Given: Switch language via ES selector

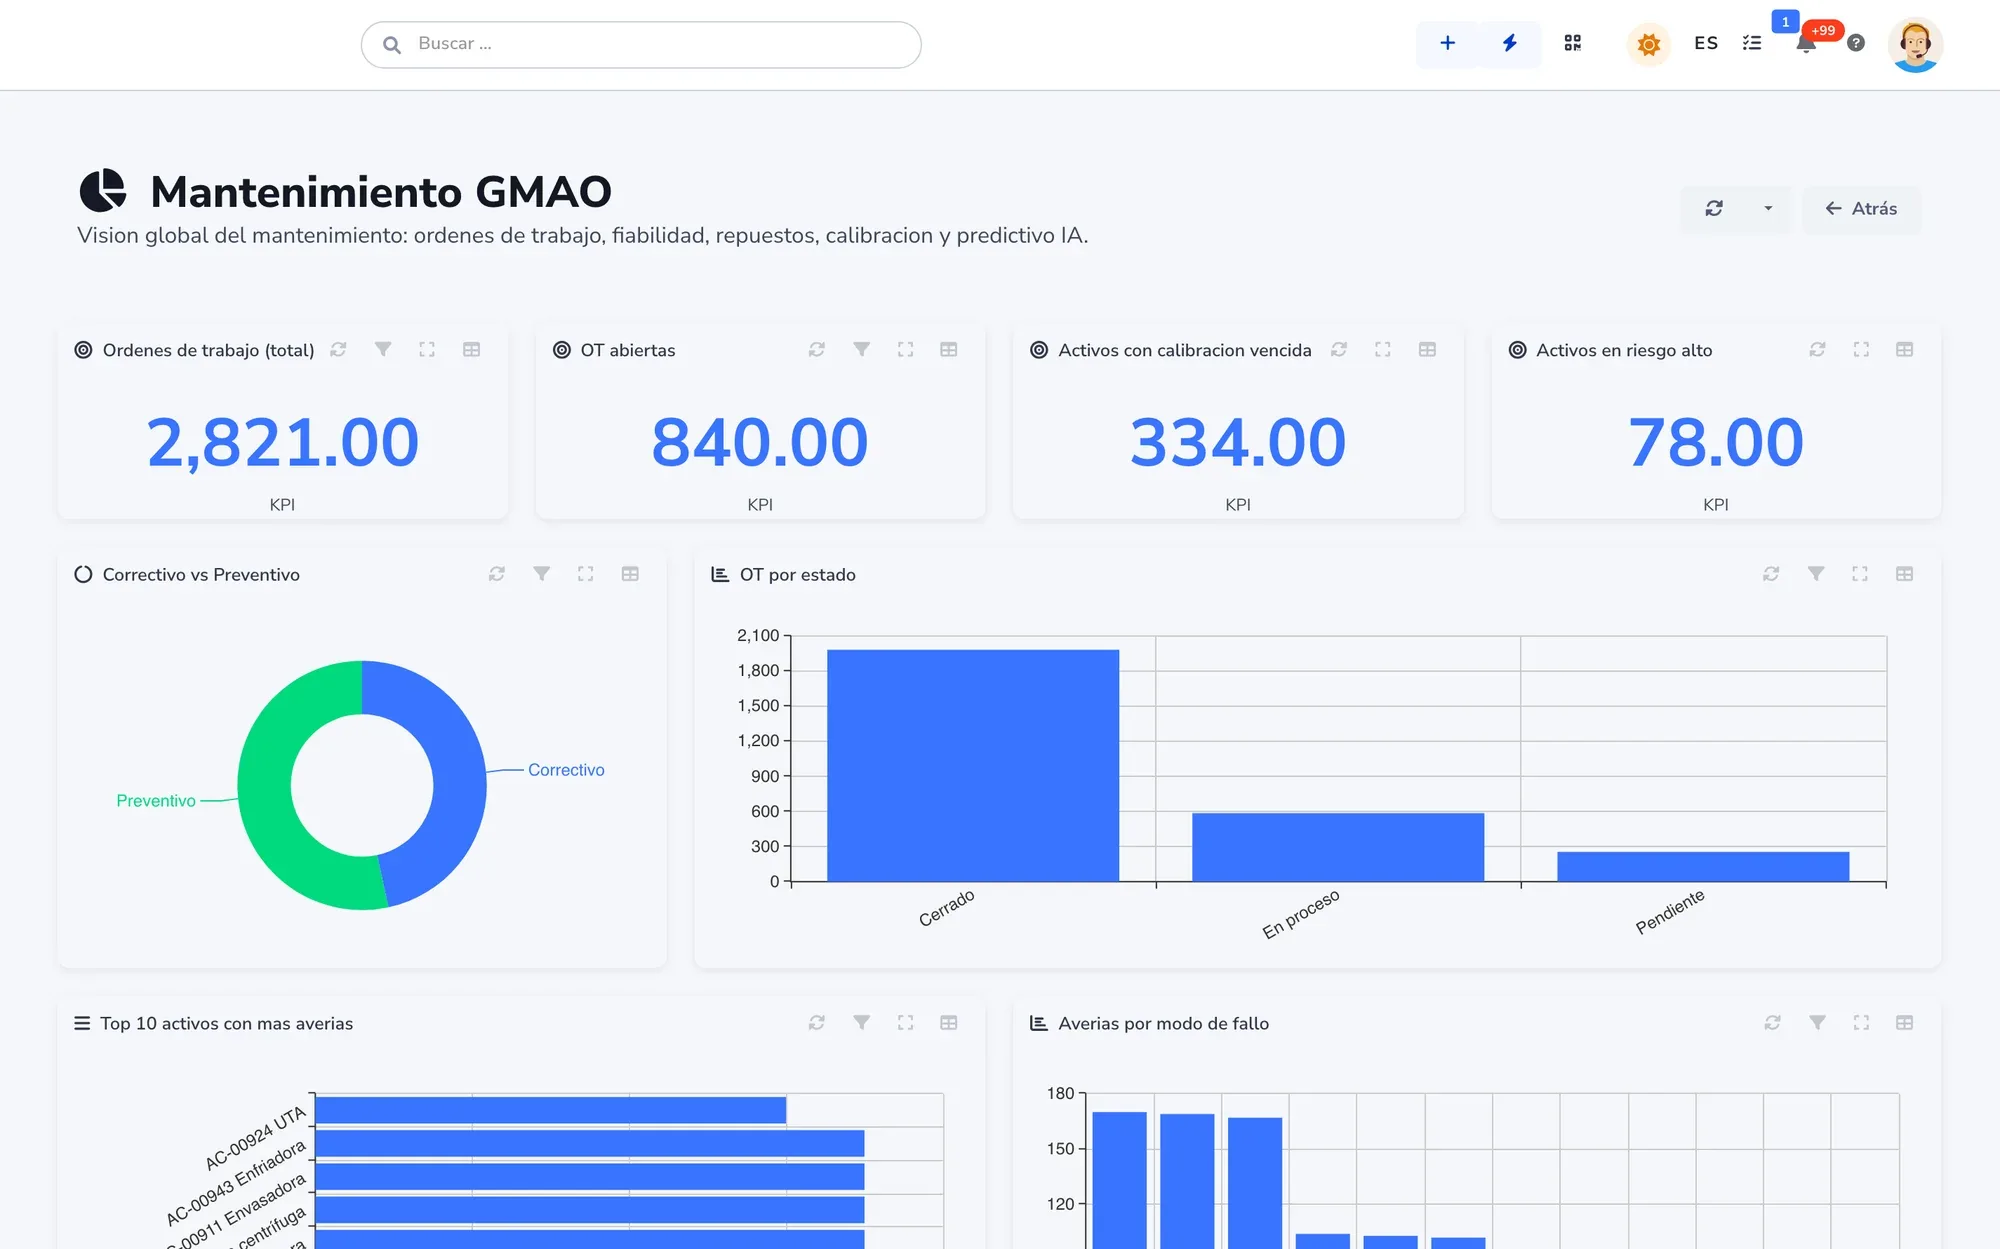Looking at the screenshot, I should pos(1706,43).
